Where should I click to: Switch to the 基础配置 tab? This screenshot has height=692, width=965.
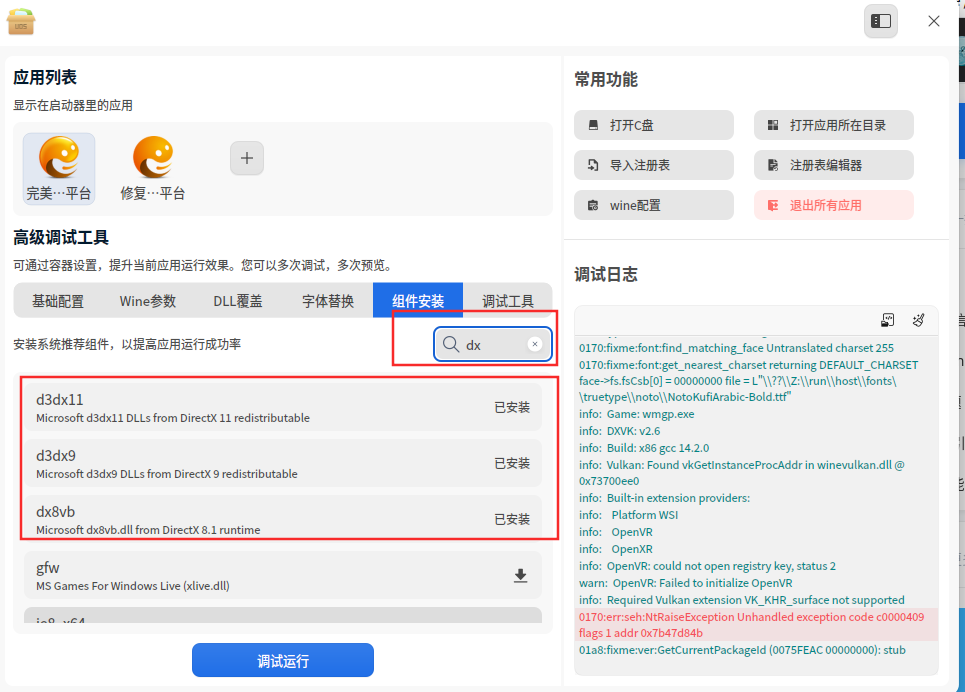pos(58,301)
